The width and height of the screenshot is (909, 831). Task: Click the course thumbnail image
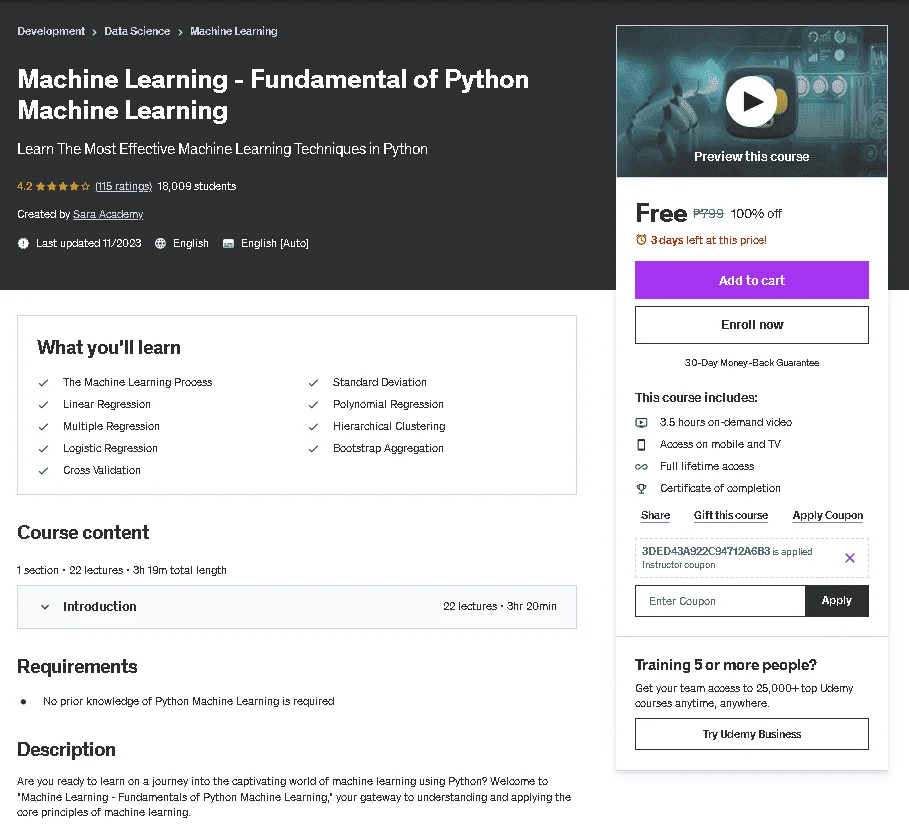pyautogui.click(x=751, y=101)
